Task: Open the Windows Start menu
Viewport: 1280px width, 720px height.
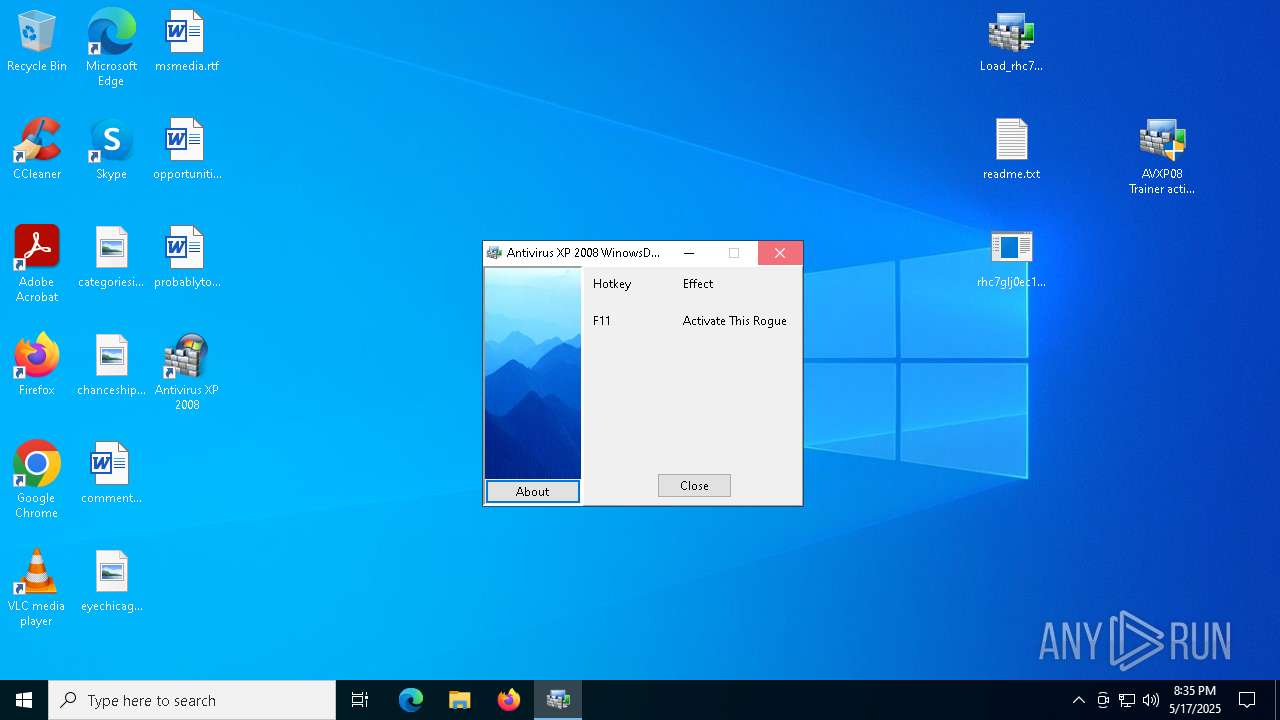Action: click(24, 700)
